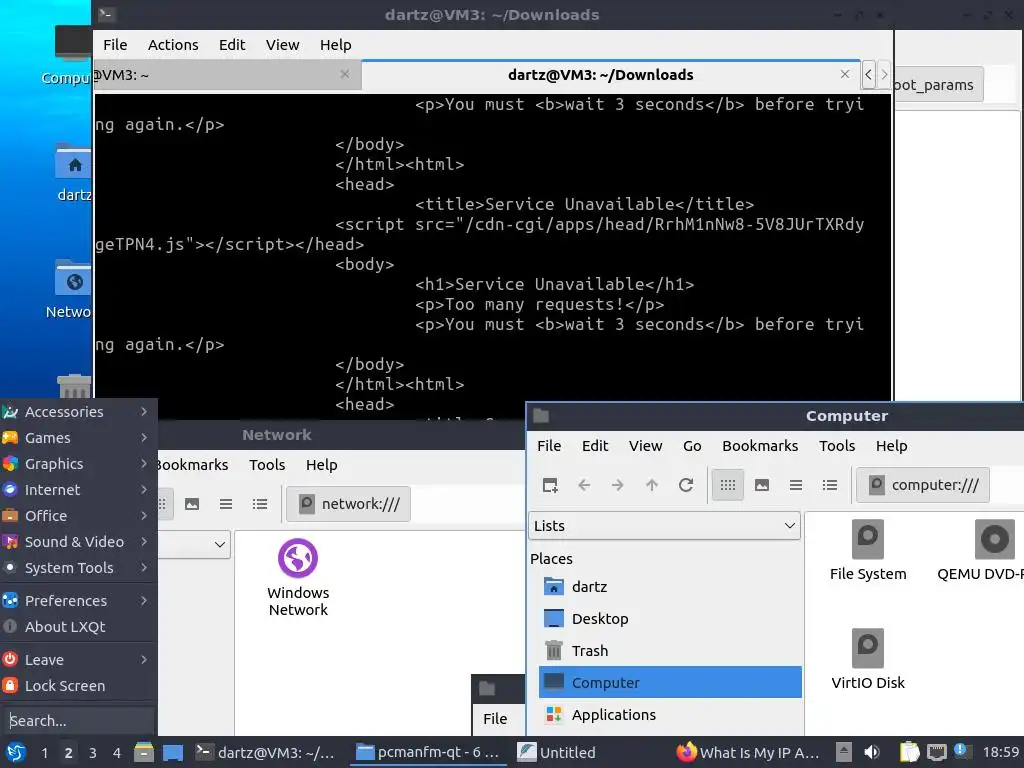The image size is (1024, 768).
Task: Click the update notifier tray icon
Action: (x=962, y=751)
